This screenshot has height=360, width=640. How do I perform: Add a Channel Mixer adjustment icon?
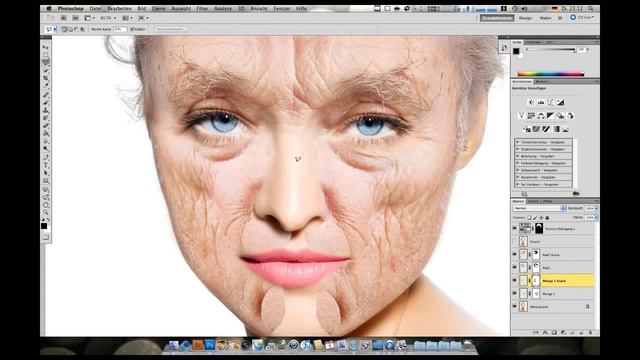pyautogui.click(x=570, y=116)
